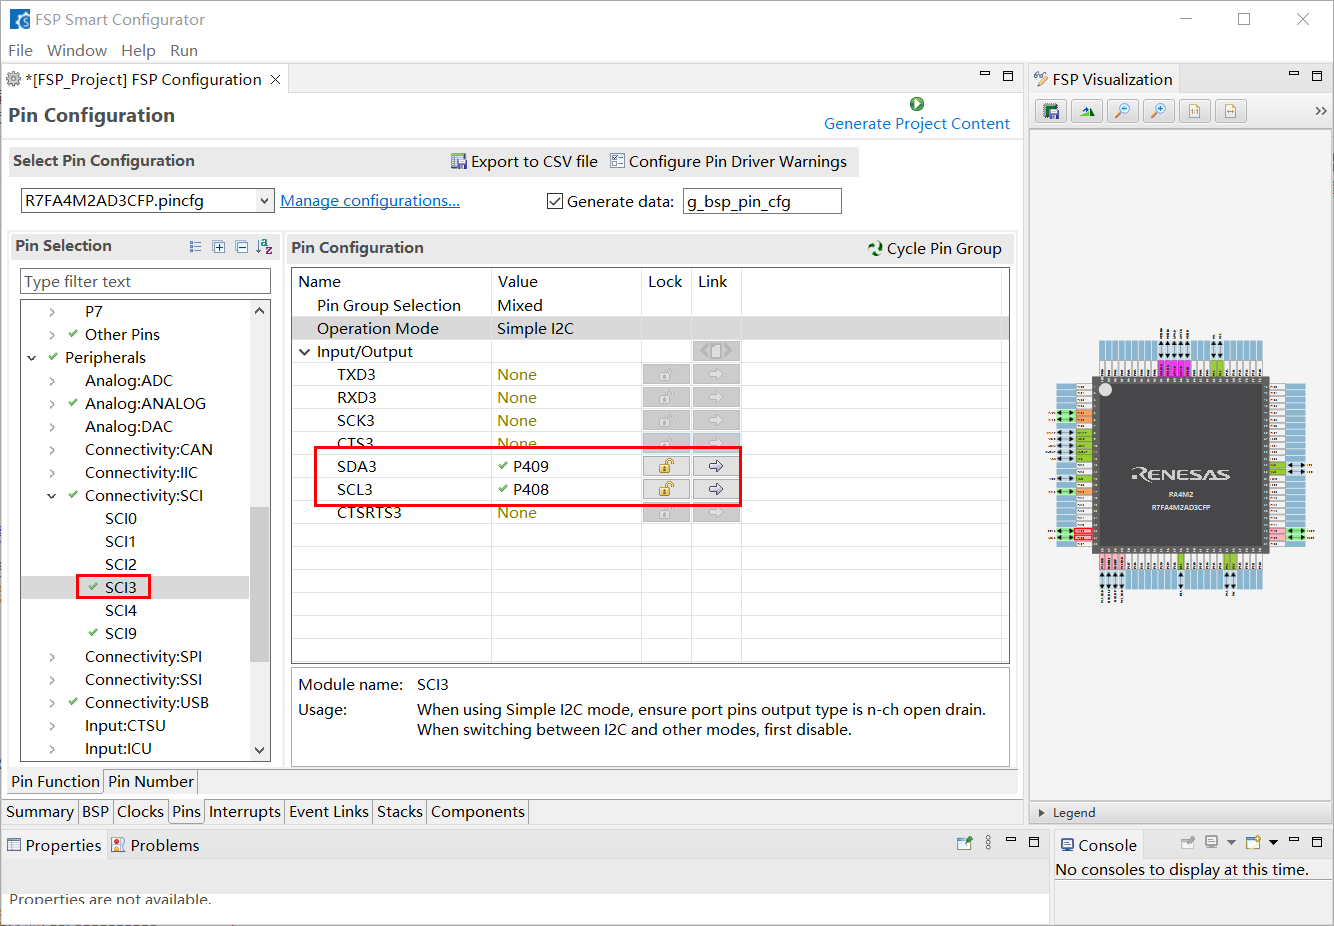
Task: Edit the g_bsp_pin_cfg data name field
Action: pyautogui.click(x=762, y=201)
